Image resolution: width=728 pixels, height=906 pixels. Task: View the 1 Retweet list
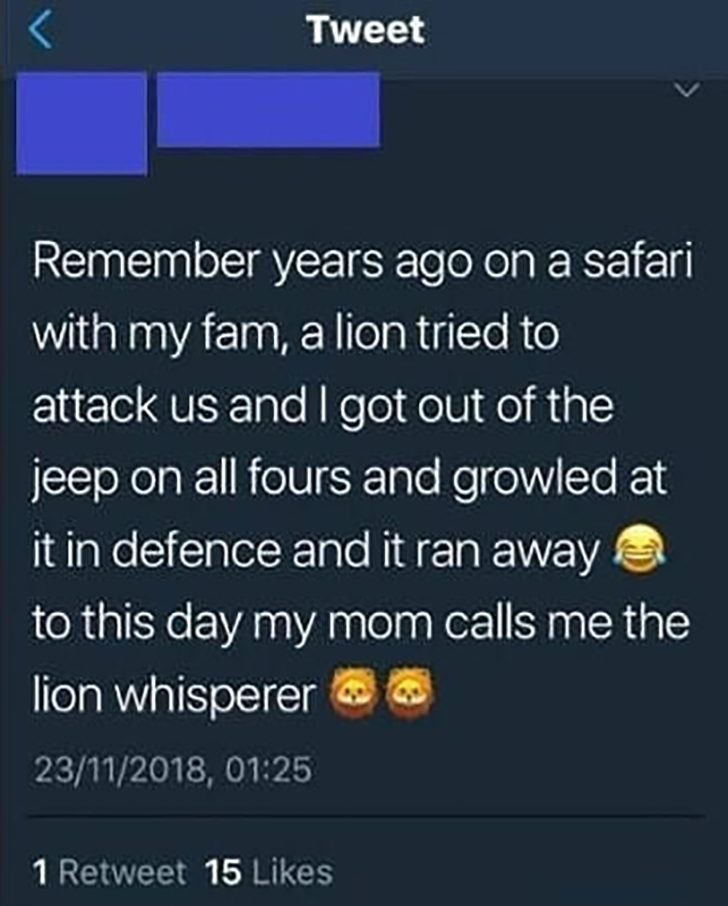pos(110,872)
